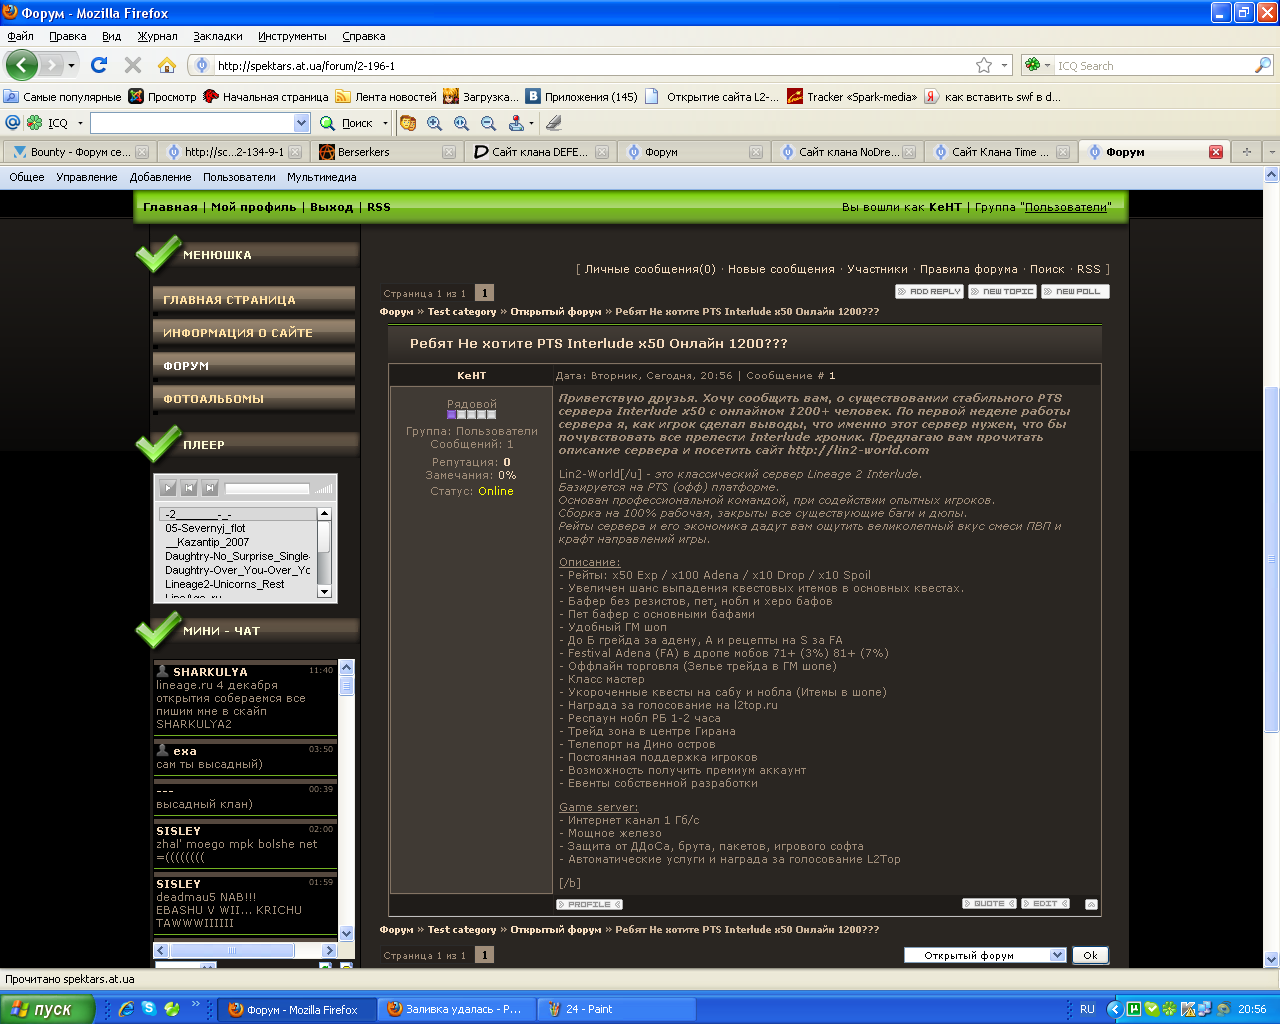Expand the ICQ toolbar menu dropdown

[80, 123]
